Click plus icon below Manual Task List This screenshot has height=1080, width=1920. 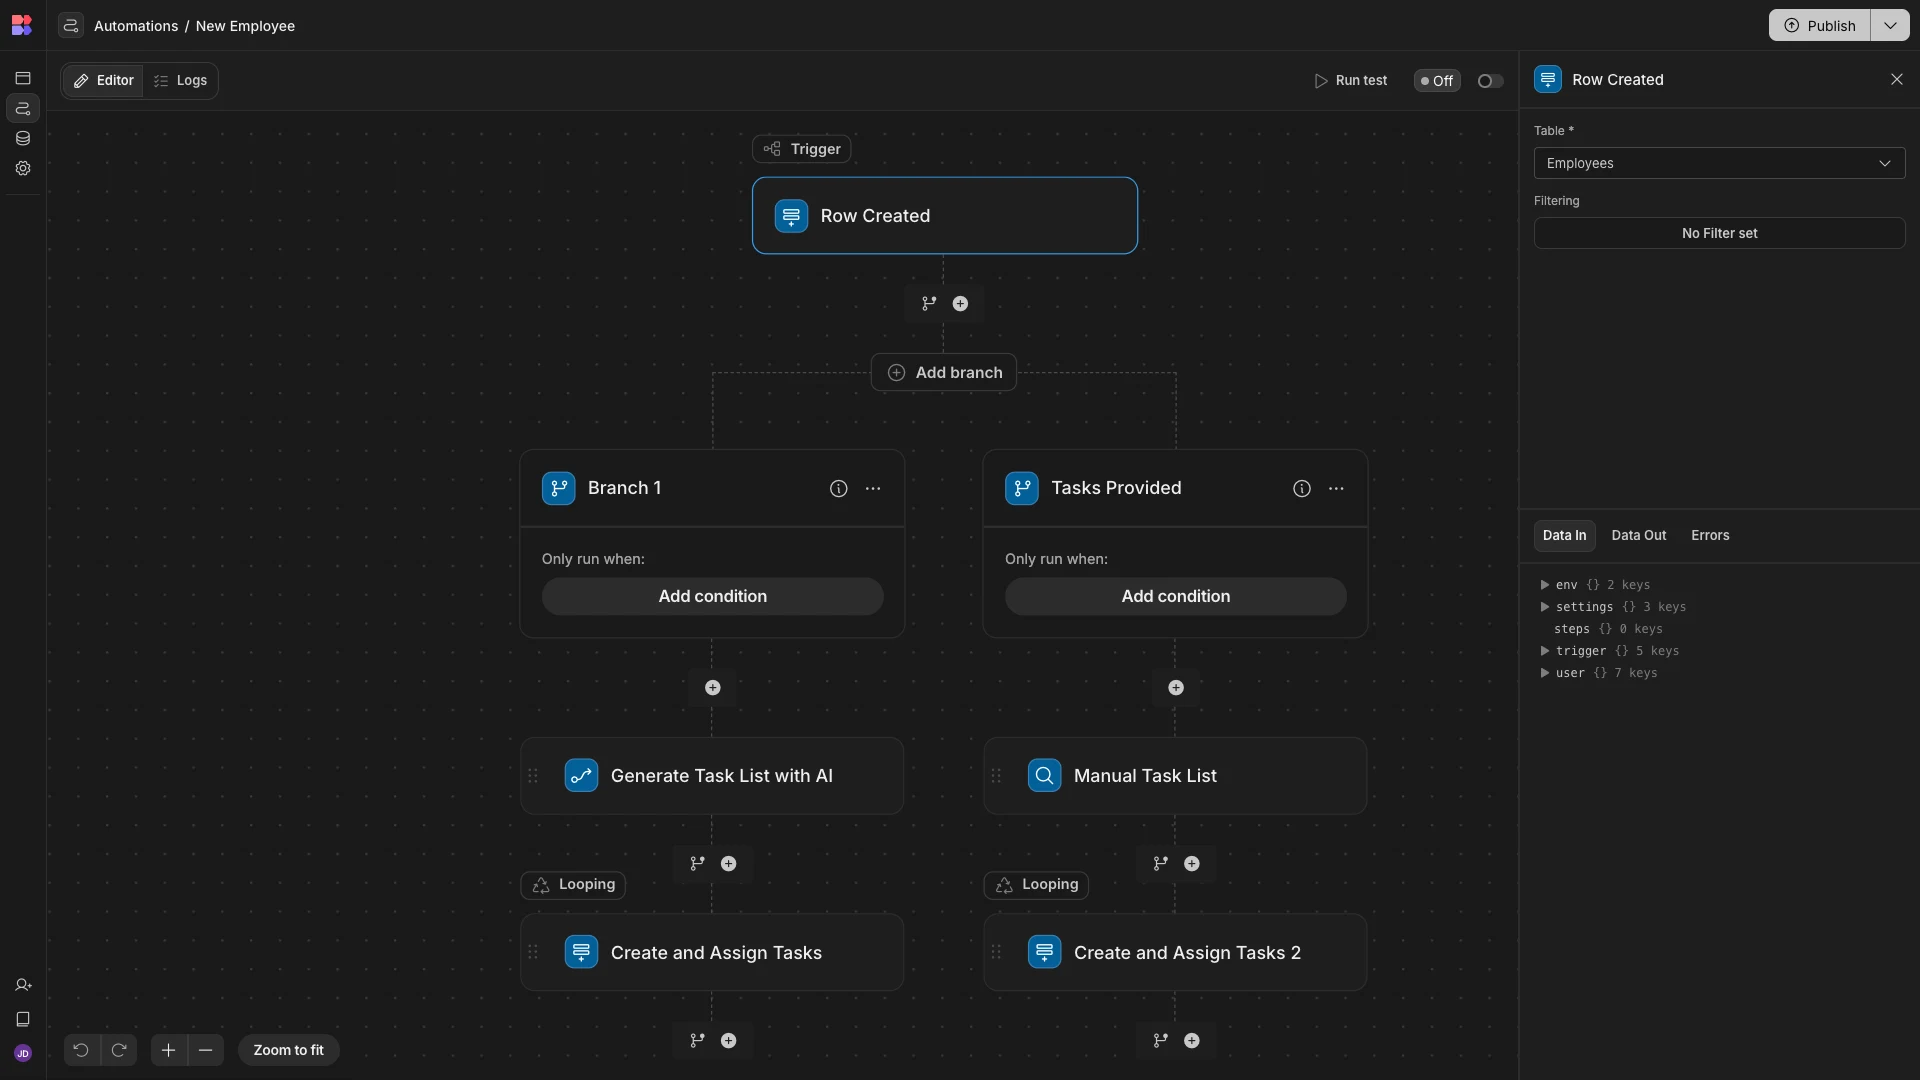click(1191, 864)
